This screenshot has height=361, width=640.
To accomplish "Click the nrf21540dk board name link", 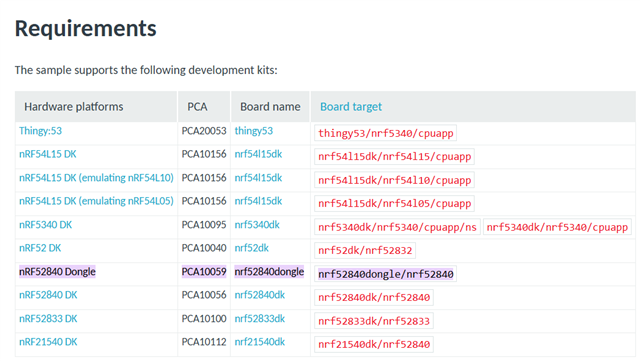I will 260,342.
